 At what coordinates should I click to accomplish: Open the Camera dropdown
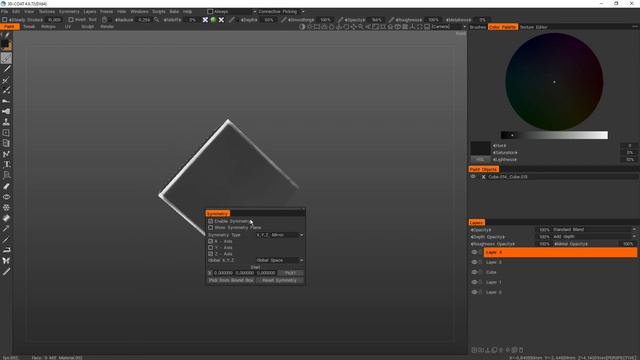coord(449,27)
